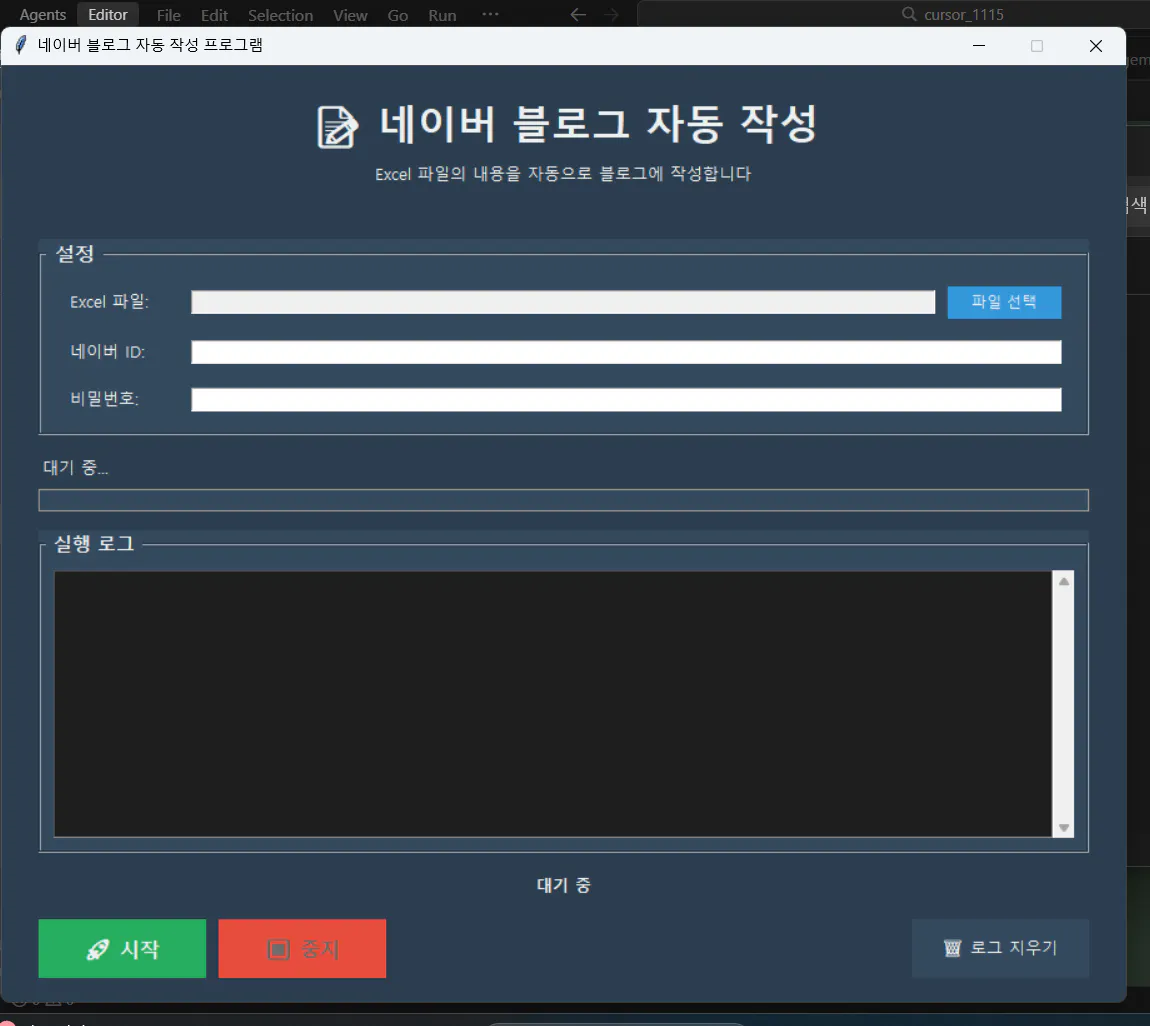Open the Go menu in Cursor
Screen dimensions: 1150x1026
398,15
